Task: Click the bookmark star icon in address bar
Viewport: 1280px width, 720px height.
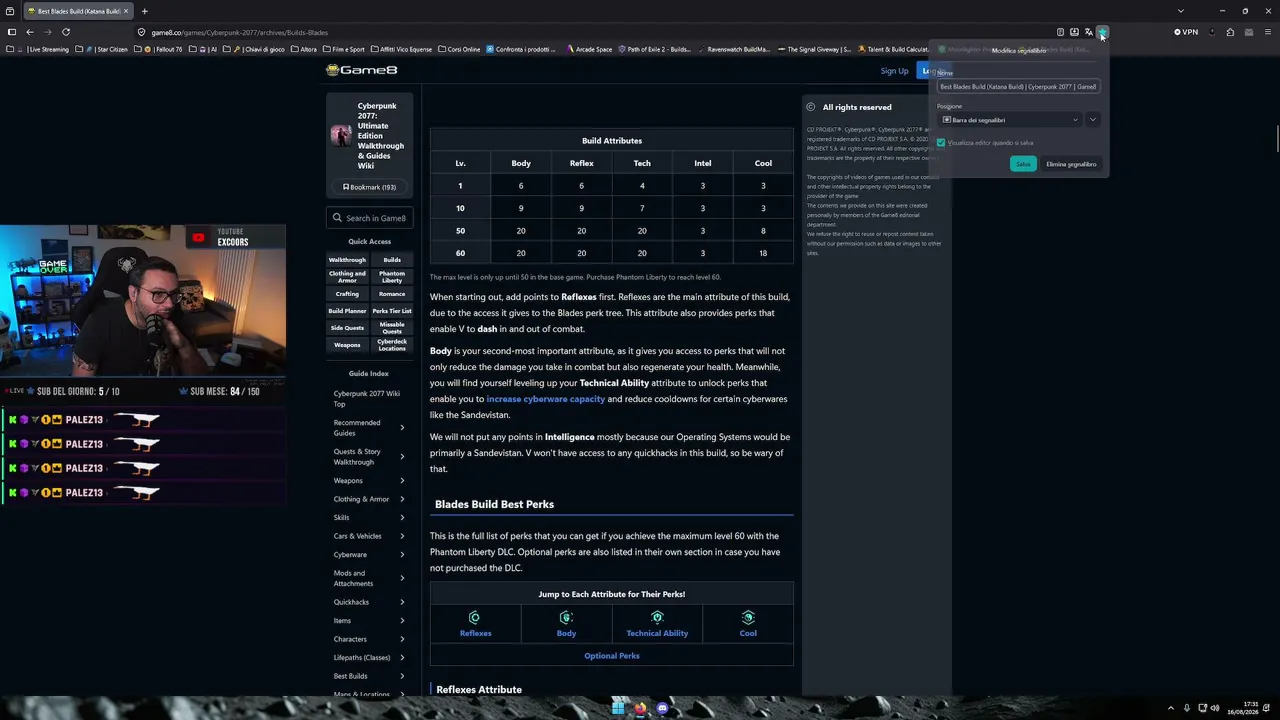Action: (x=1102, y=32)
